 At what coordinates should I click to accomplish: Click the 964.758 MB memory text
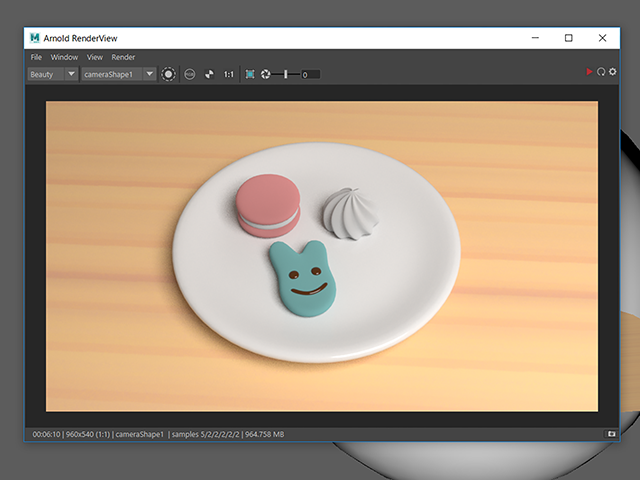(264, 434)
